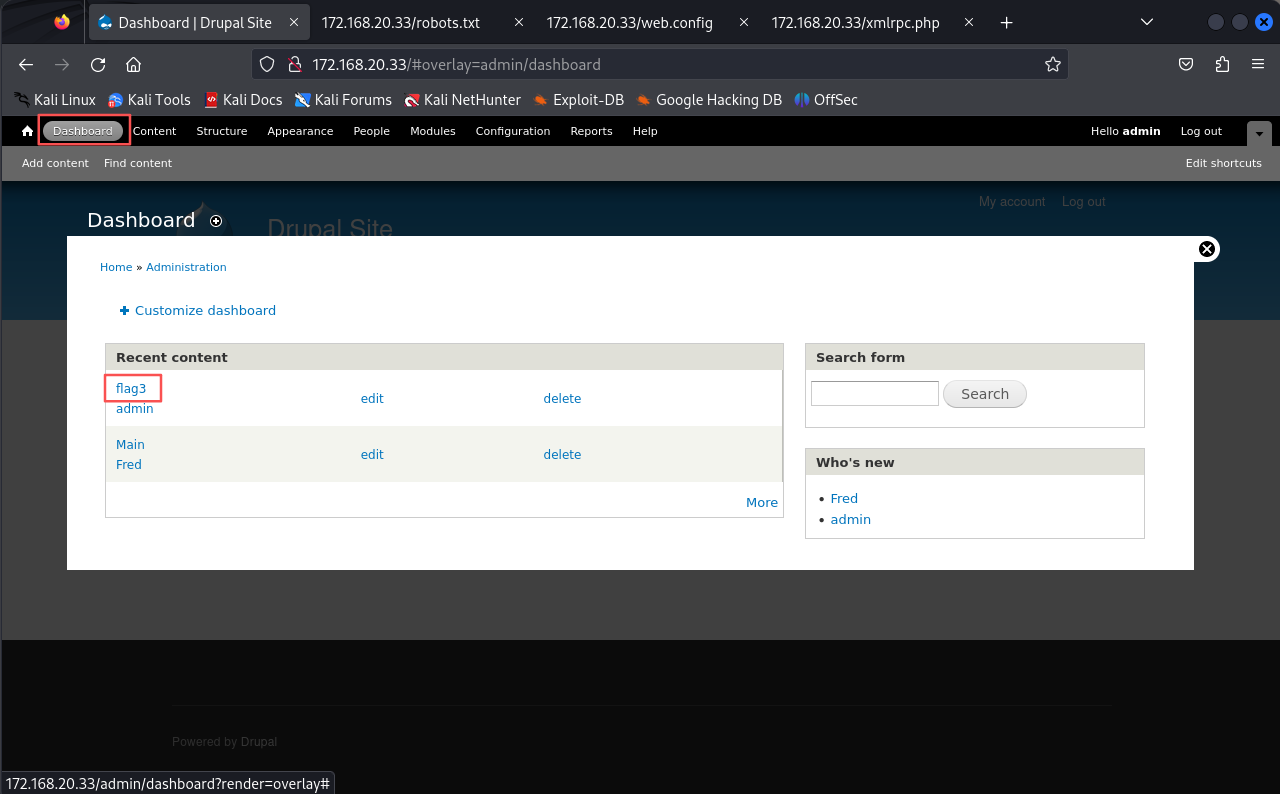Delete the Main content row

[562, 454]
